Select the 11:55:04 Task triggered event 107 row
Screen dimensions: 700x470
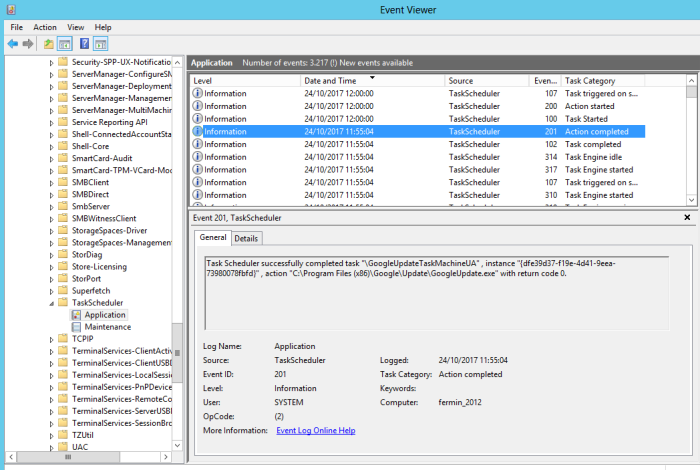pyautogui.click(x=417, y=182)
